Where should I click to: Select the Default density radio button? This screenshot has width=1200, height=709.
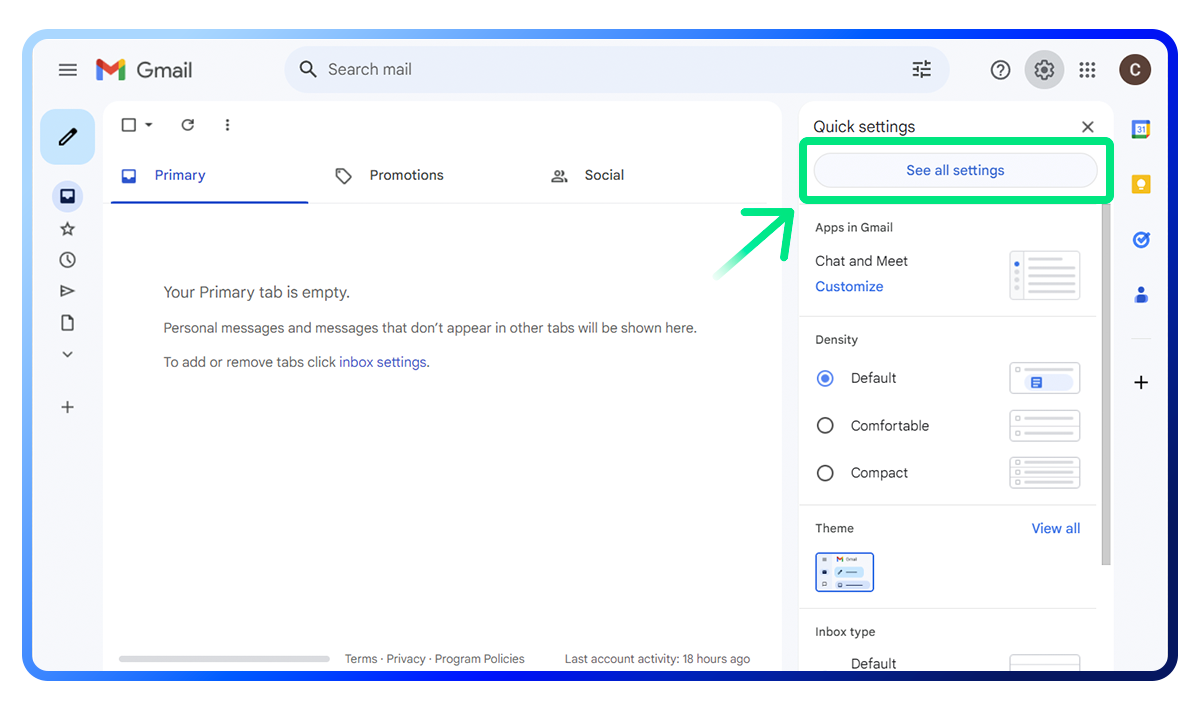click(825, 378)
